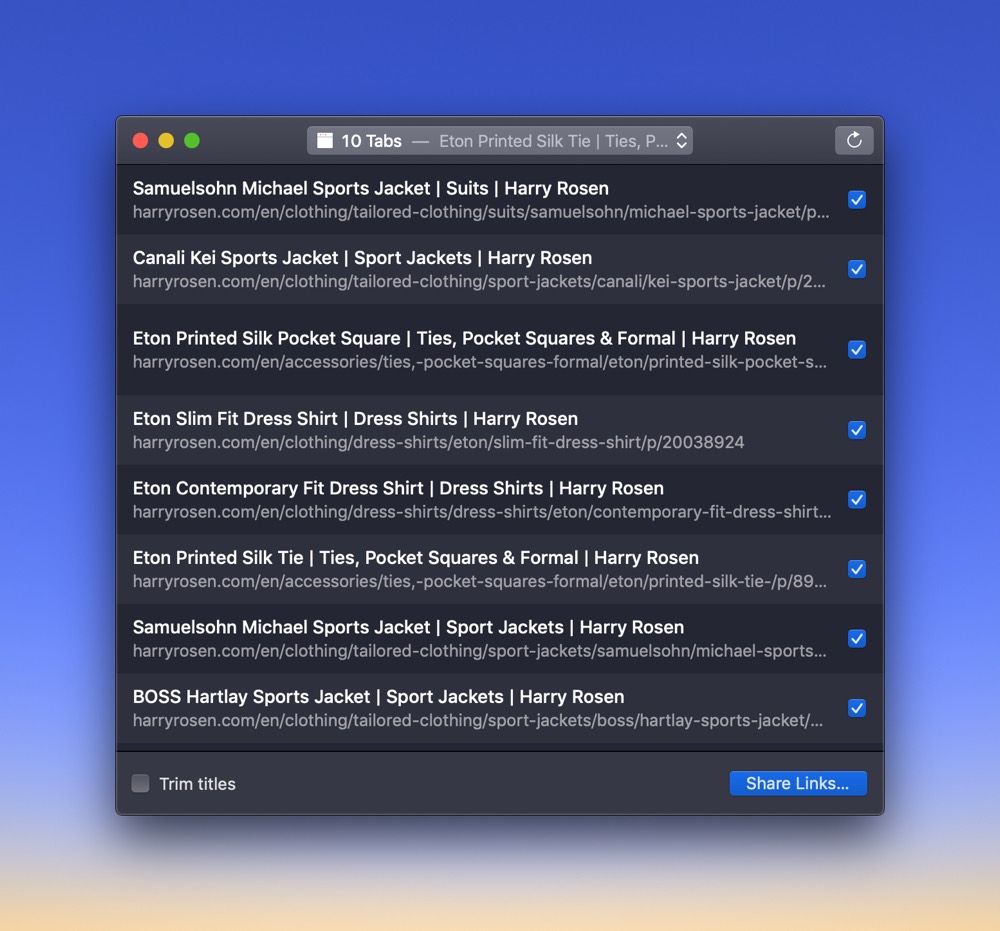Open the 10 Tabs window selector dropdown

pyautogui.click(x=499, y=141)
